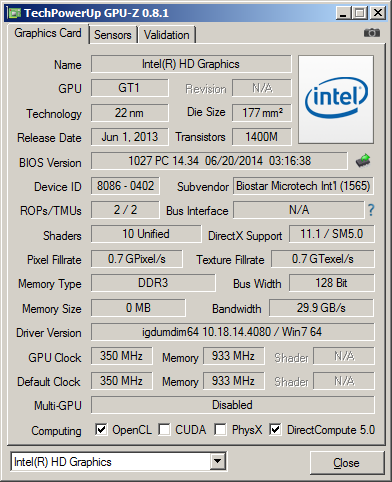Click the GPU-Z title bar app icon
392x482 pixels.
pos(14,13)
